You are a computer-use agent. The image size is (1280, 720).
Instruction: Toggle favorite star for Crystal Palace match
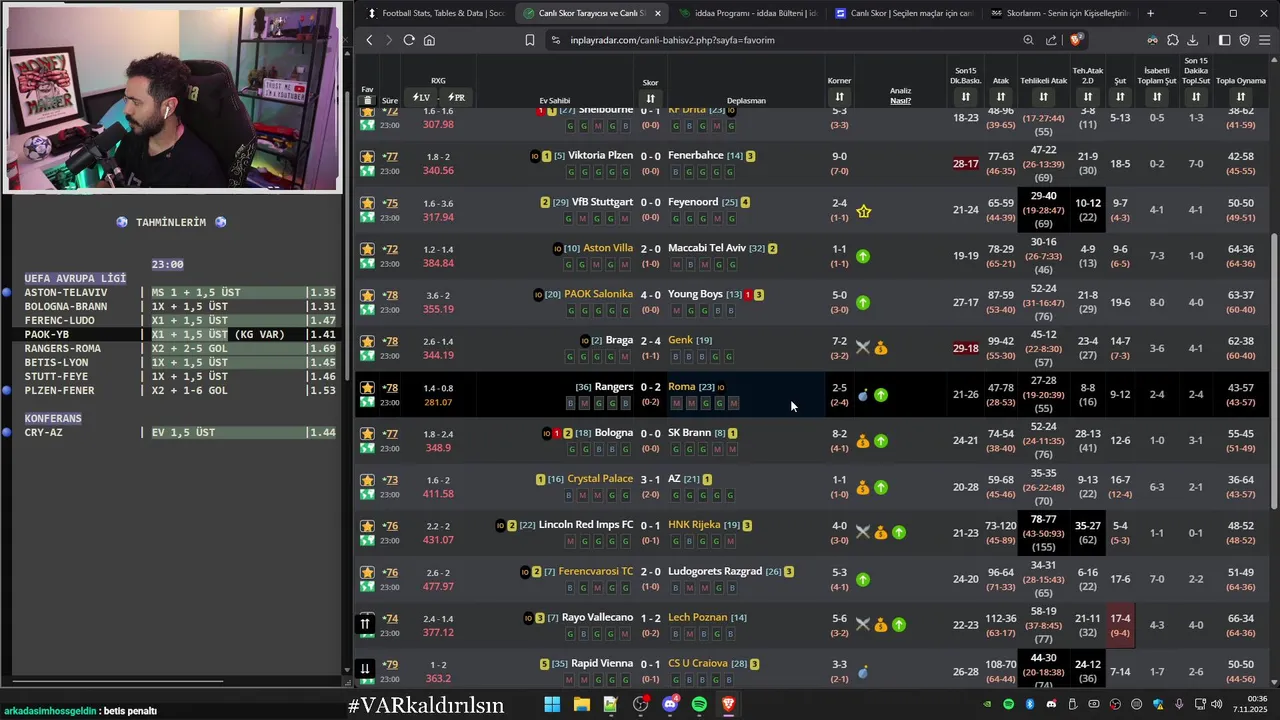[367, 480]
